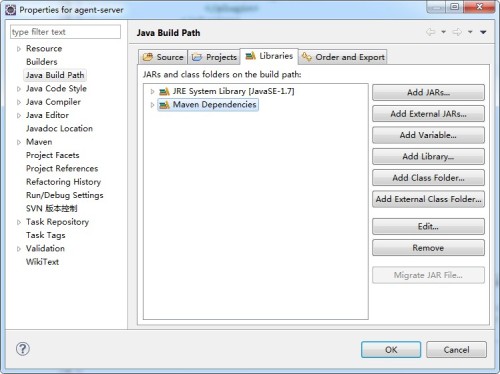This screenshot has width=500, height=374.
Task: Click the Add JARs button
Action: pyautogui.click(x=428, y=92)
